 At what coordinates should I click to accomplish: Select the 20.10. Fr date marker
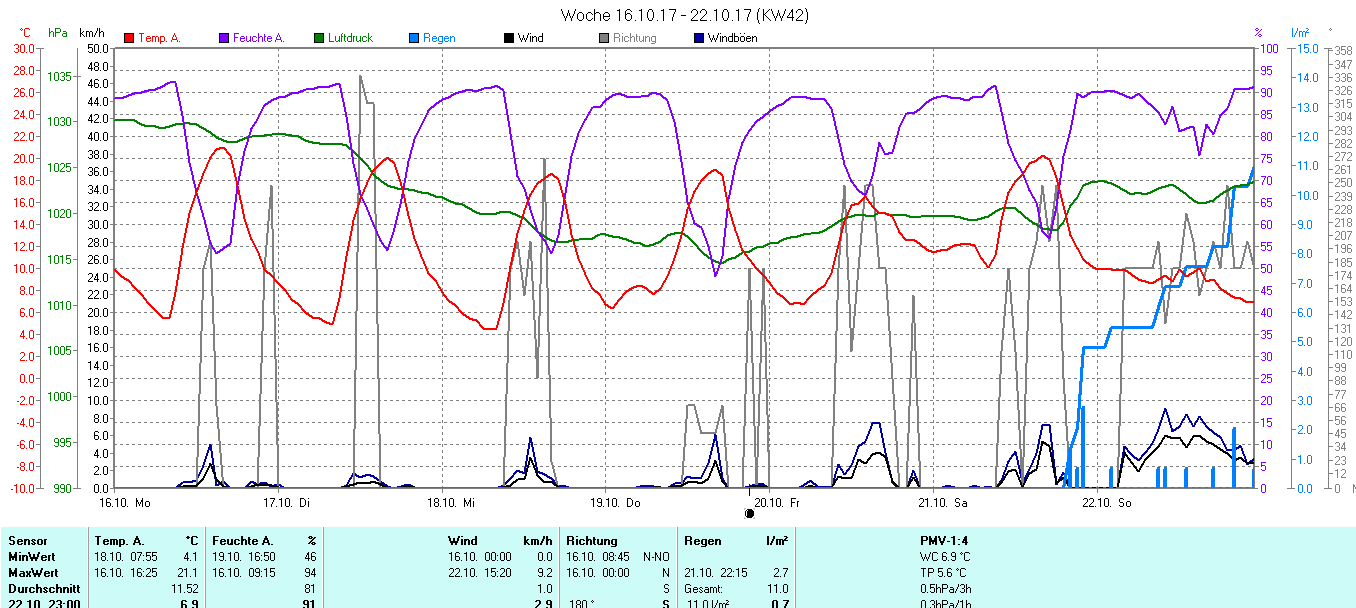[x=778, y=502]
